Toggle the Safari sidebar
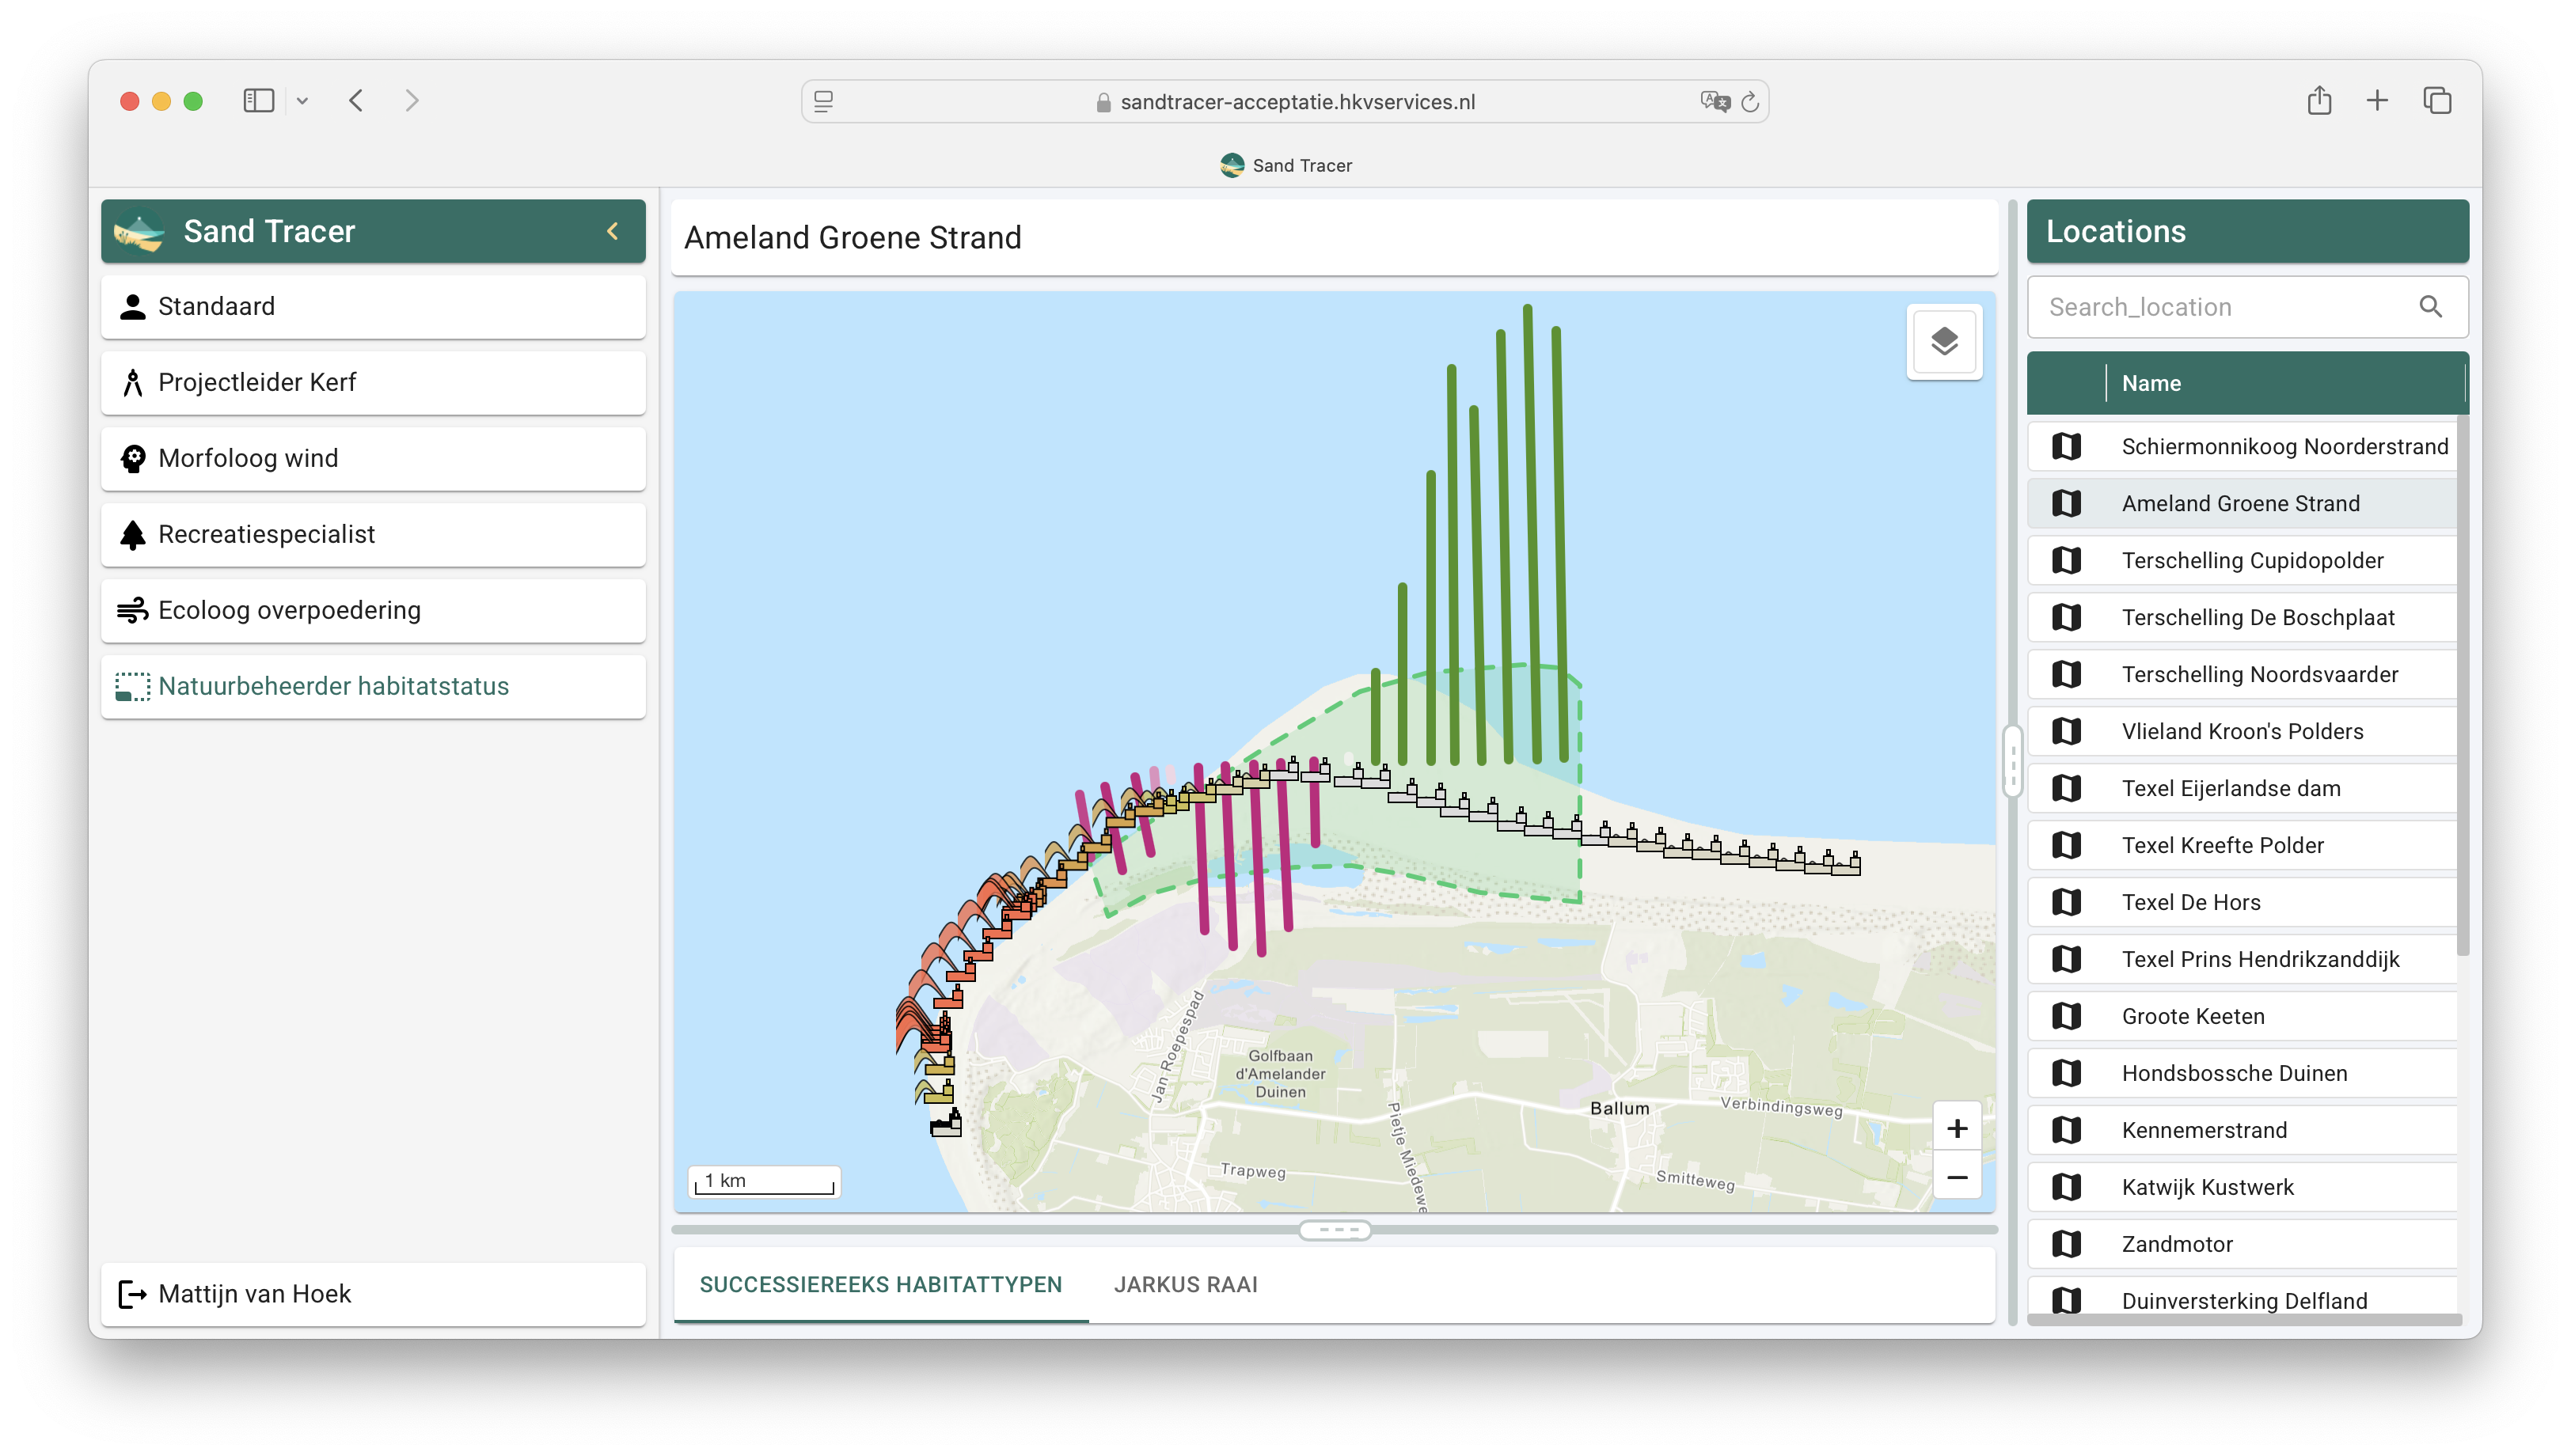2571x1456 pixels. pos(258,101)
